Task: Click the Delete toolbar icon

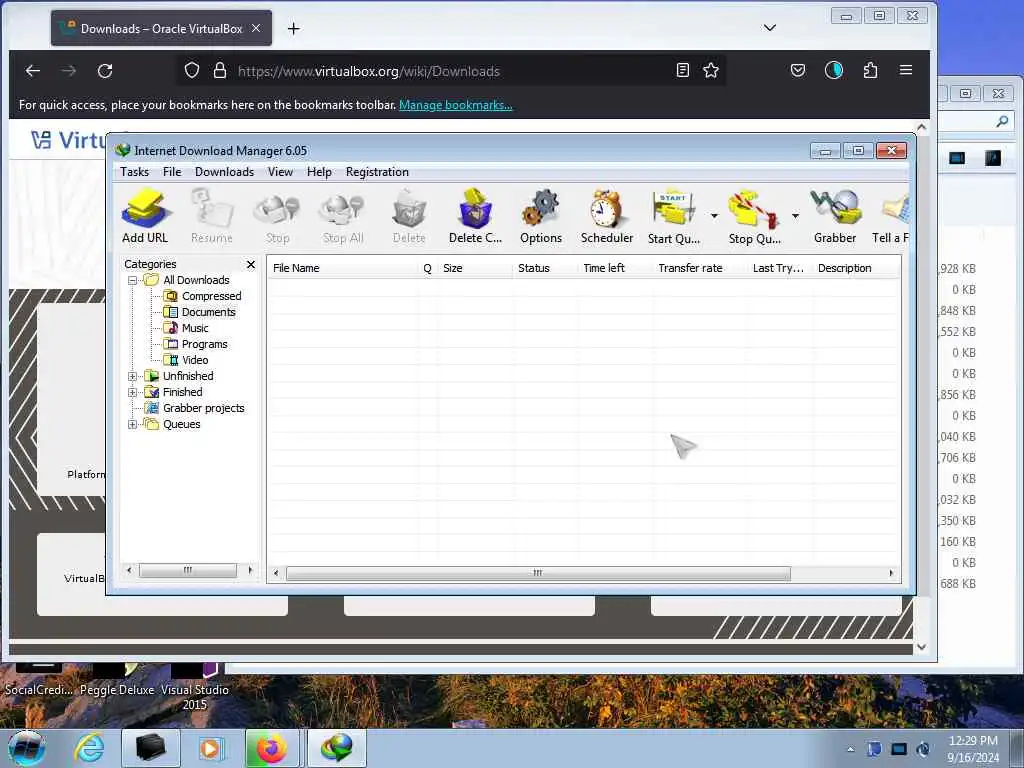Action: pos(409,216)
